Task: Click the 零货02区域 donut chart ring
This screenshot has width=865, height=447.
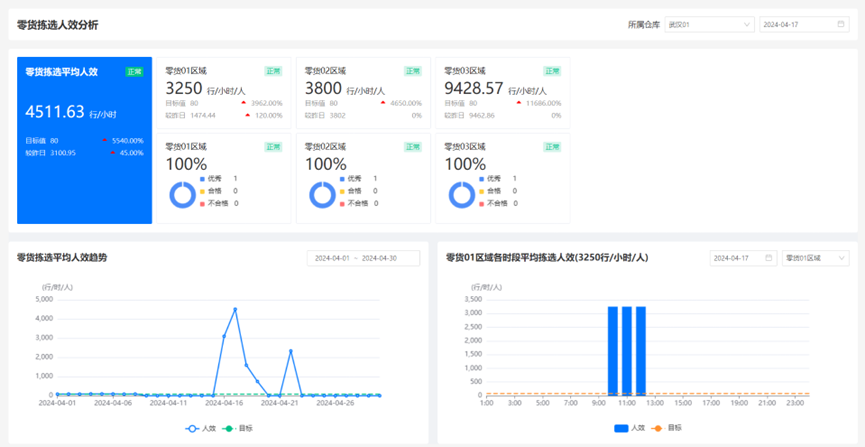Action: 322,194
